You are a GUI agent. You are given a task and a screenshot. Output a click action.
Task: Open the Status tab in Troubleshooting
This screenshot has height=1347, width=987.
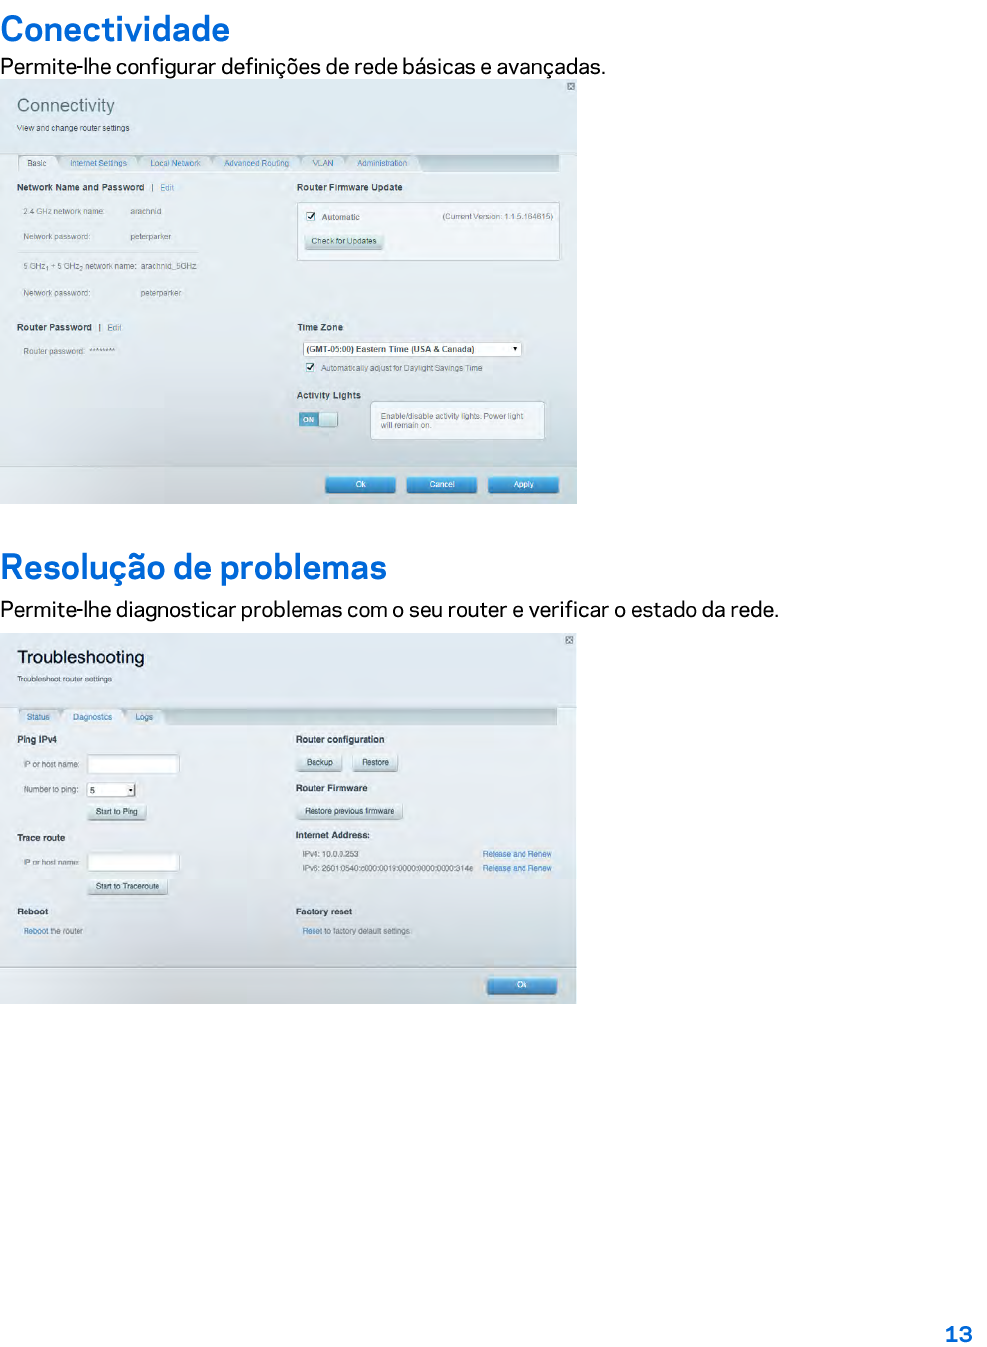38,717
